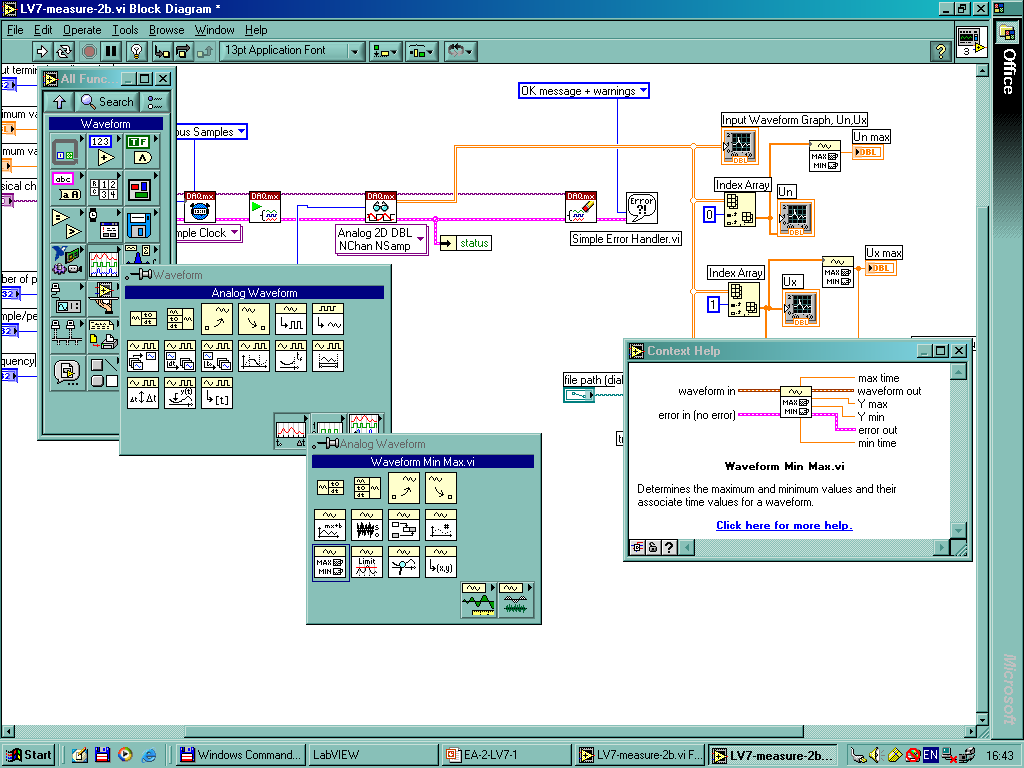Open the Comparison subpalette
Image resolution: width=1024 pixels, height=768 pixels.
click(67, 225)
